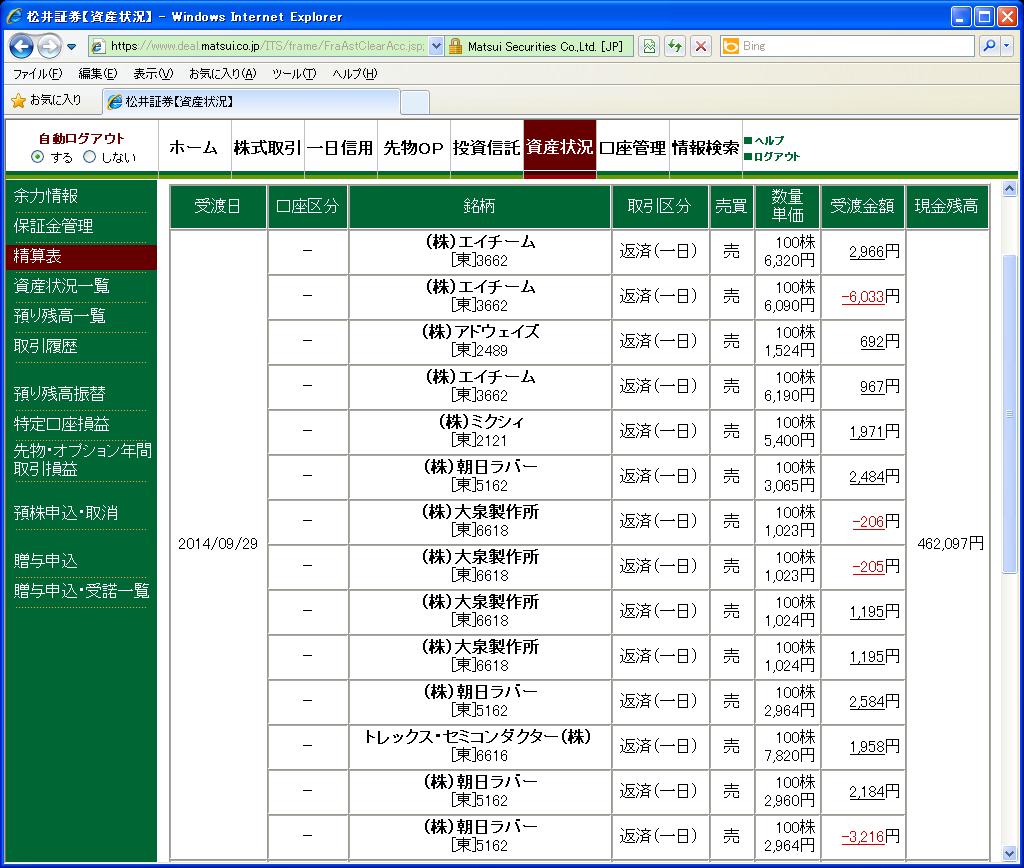Open the recent pages dropdown arrow
This screenshot has height=868, width=1024.
coord(71,47)
